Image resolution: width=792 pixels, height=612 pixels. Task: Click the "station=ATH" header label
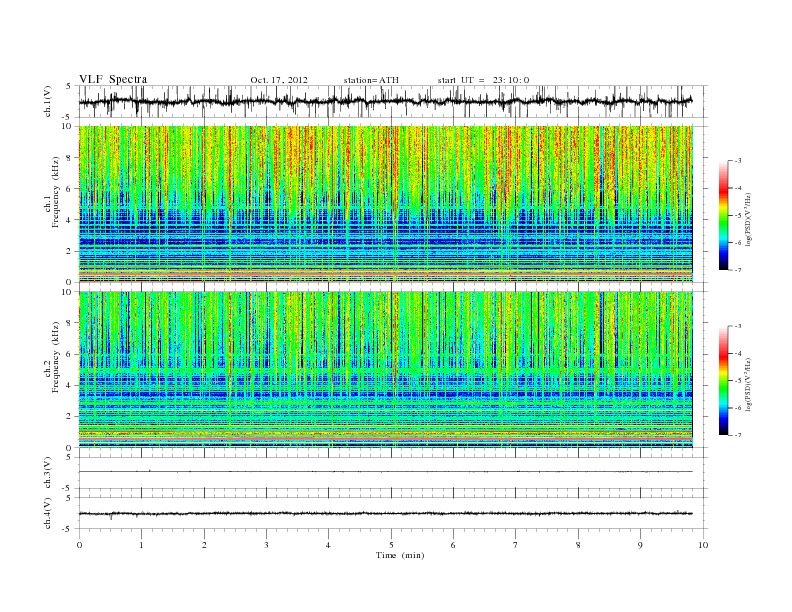(371, 80)
